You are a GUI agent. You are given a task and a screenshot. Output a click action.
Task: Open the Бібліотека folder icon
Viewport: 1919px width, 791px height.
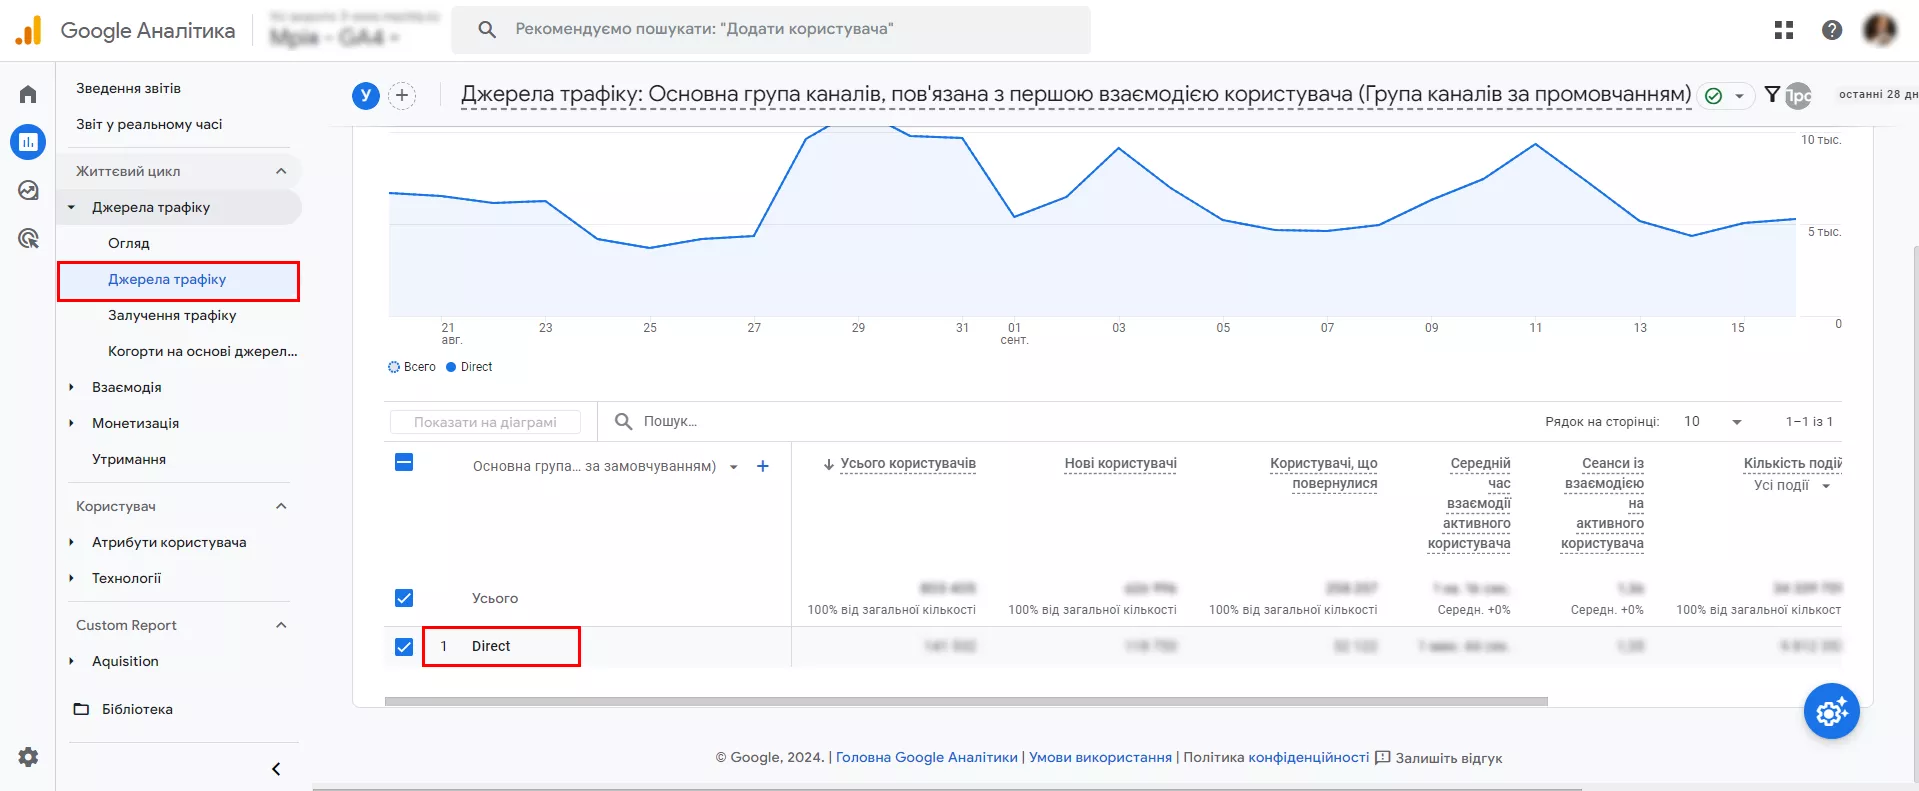click(x=81, y=709)
